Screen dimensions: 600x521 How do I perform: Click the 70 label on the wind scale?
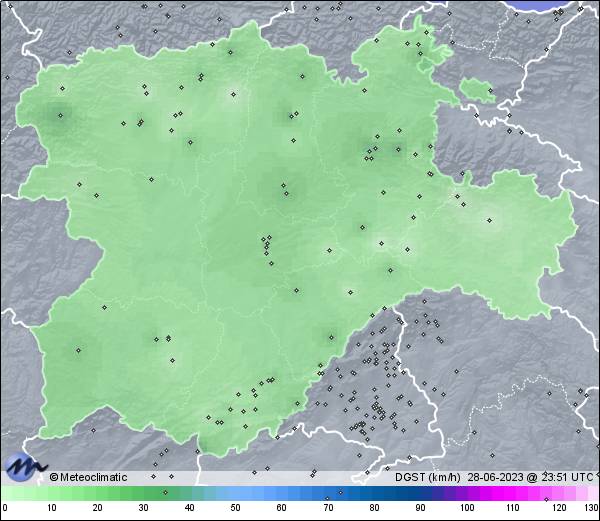pos(328,508)
